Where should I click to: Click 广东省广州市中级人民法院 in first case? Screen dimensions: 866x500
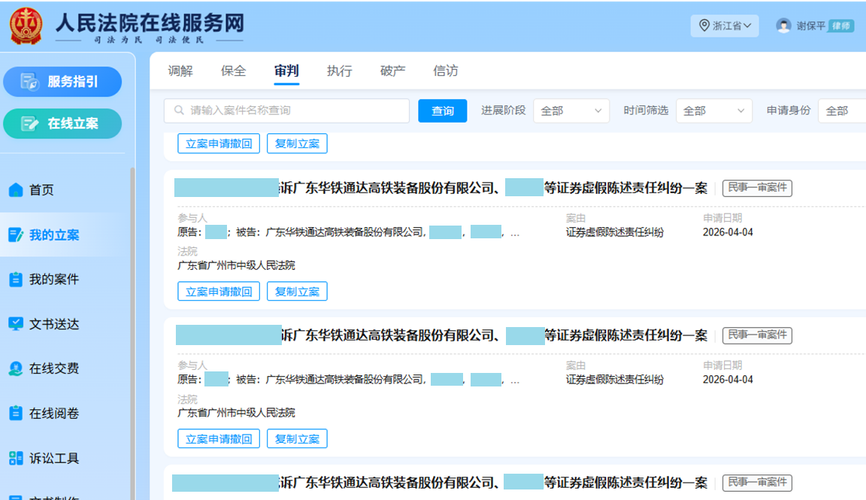coord(236,266)
